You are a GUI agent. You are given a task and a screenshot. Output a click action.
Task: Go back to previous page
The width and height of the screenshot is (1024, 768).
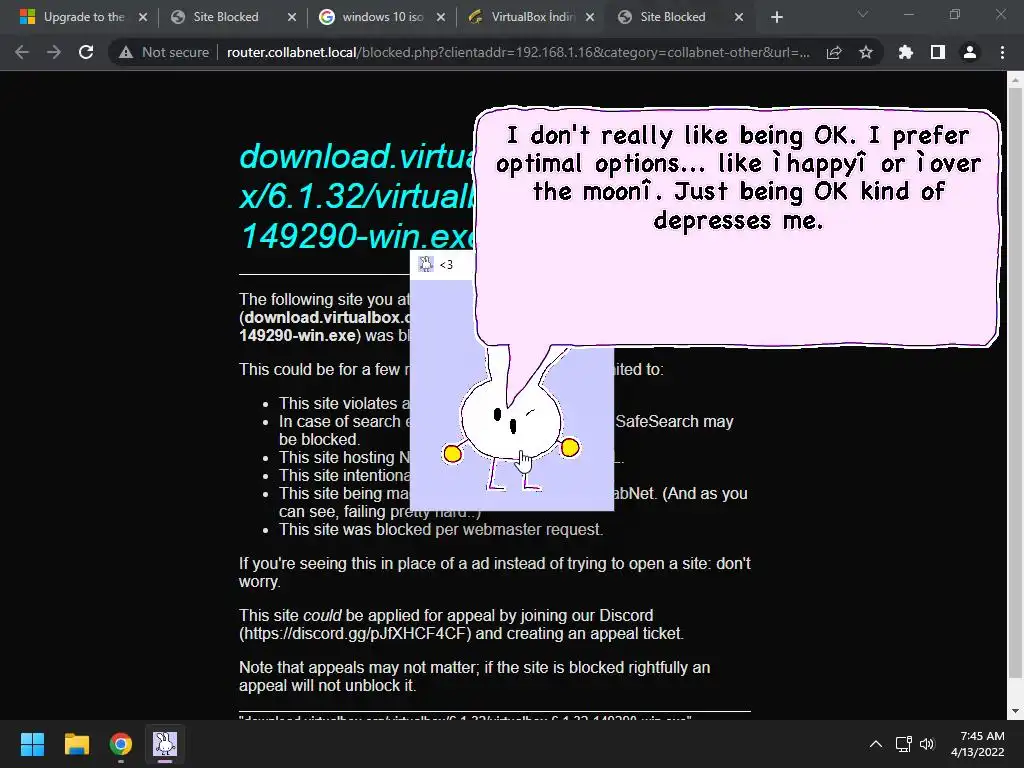[22, 52]
